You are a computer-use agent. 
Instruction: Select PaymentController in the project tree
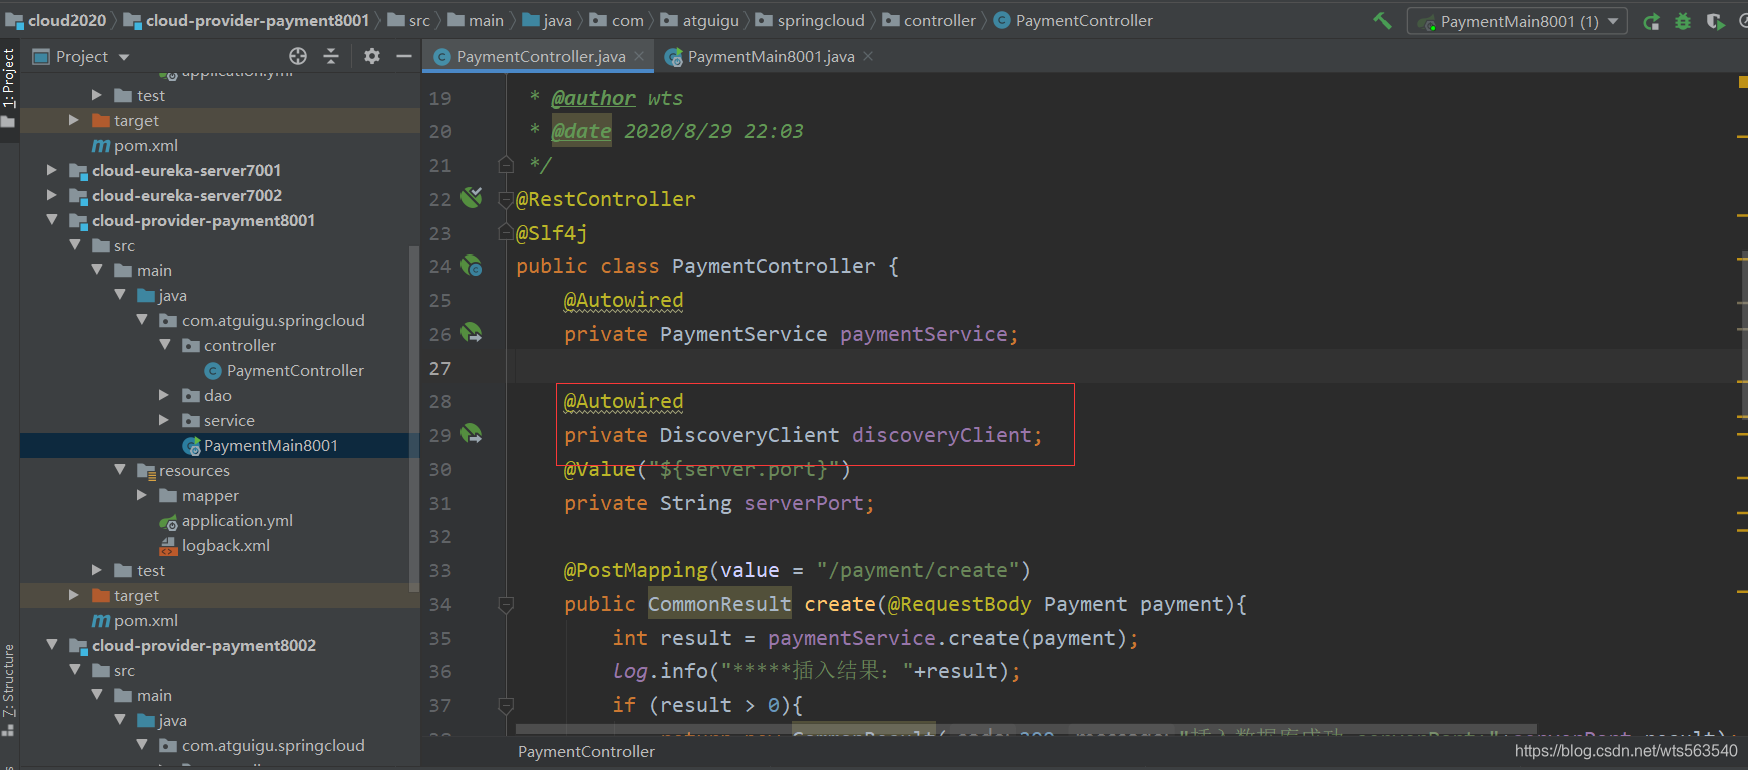click(284, 370)
